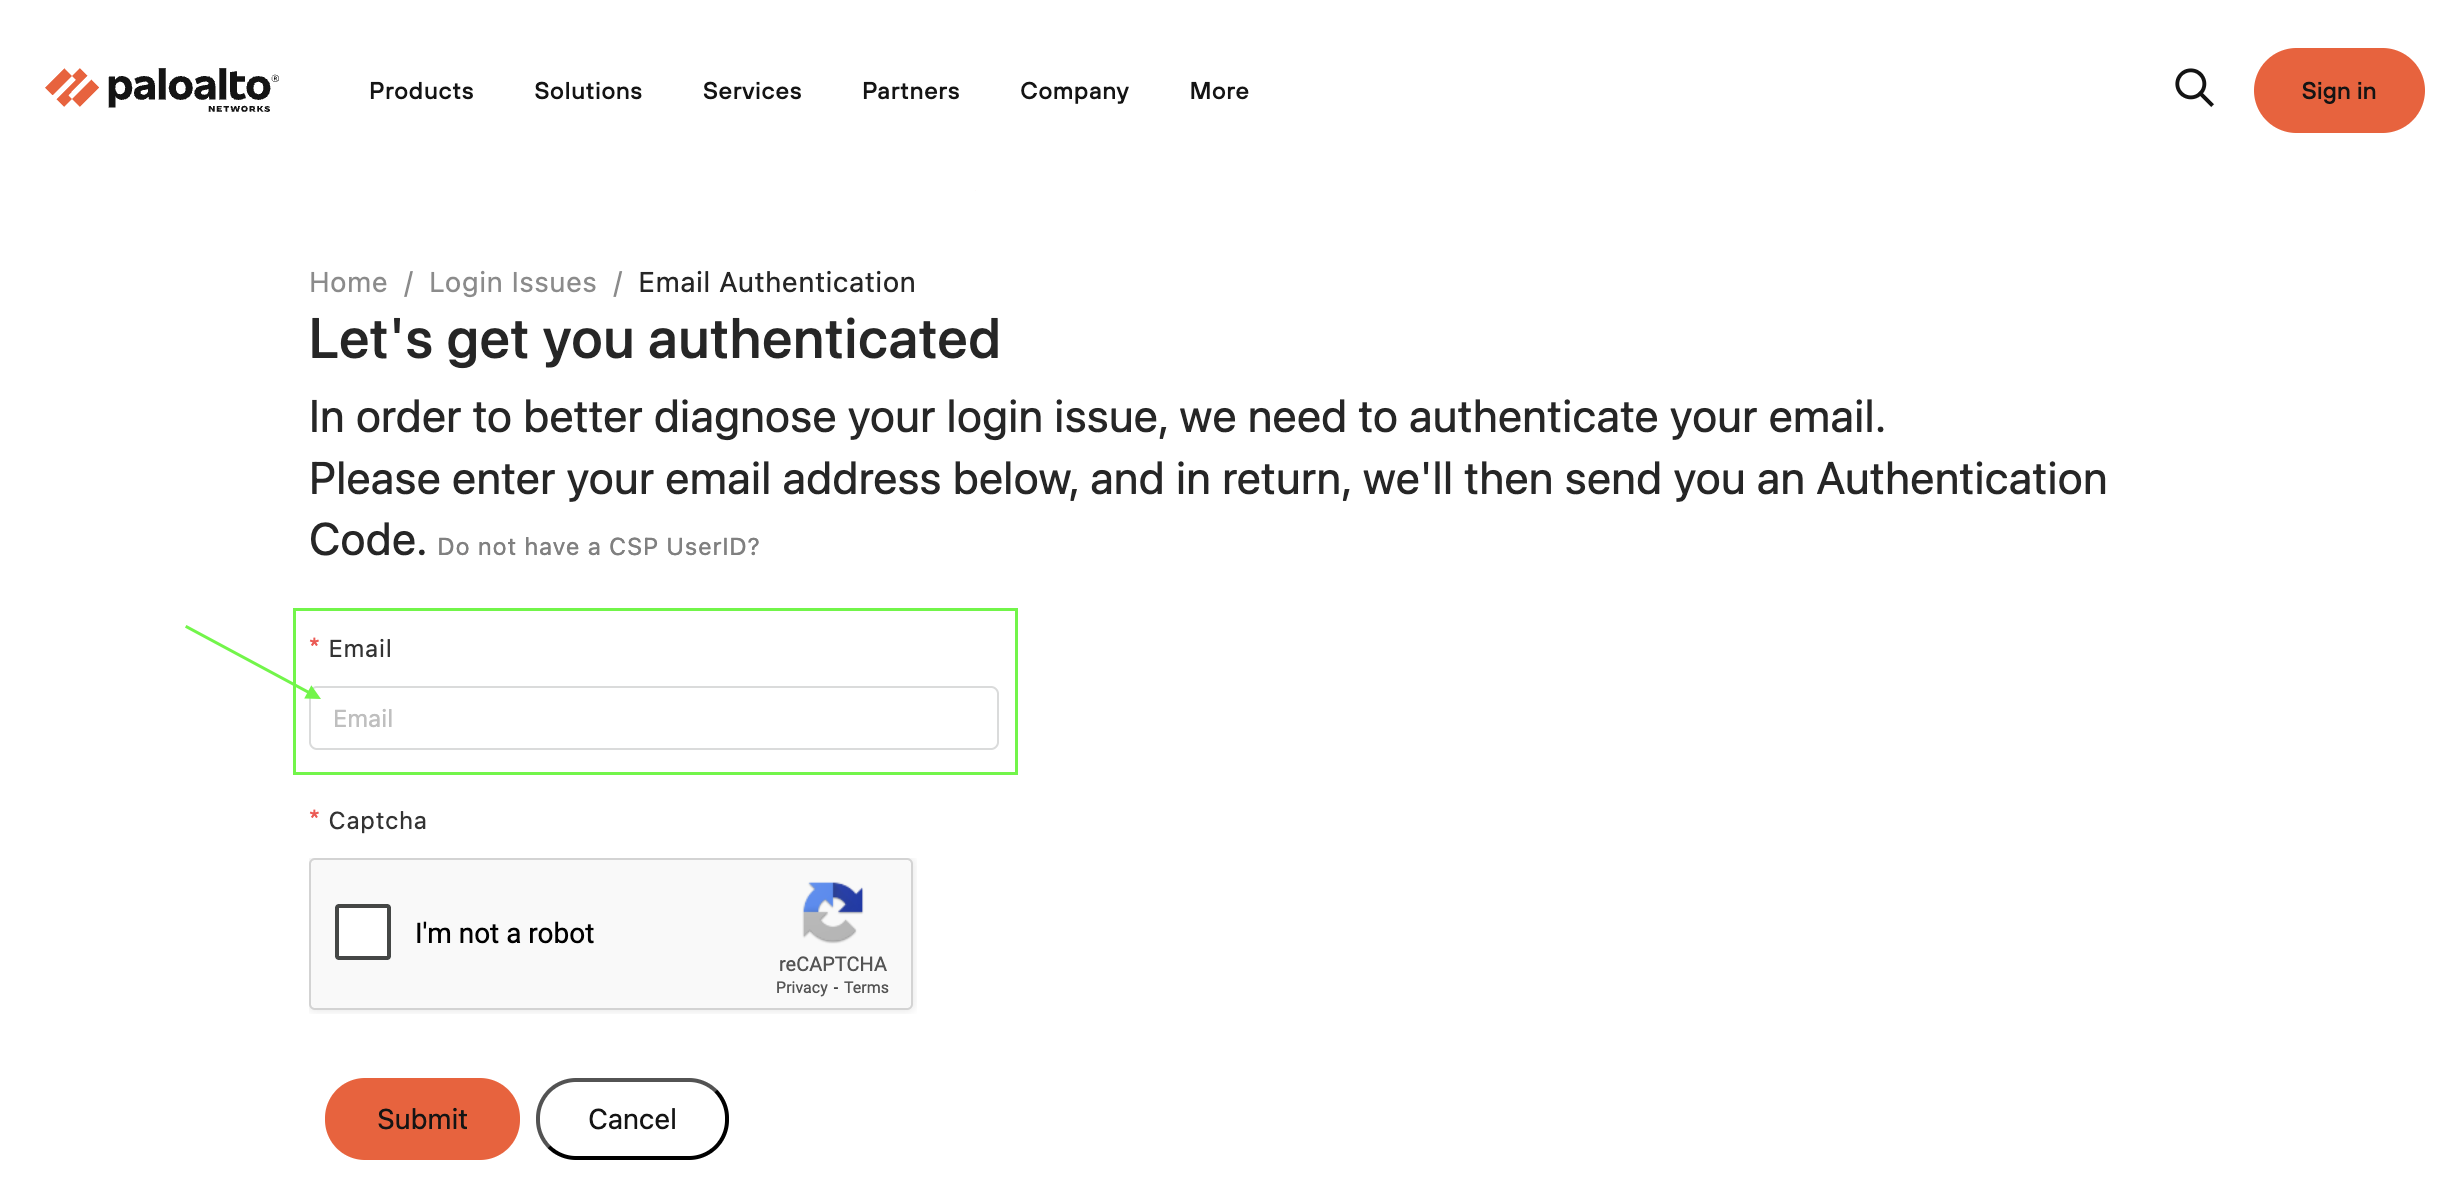
Task: Click the Email Authentication breadcrumb text
Action: [777, 283]
